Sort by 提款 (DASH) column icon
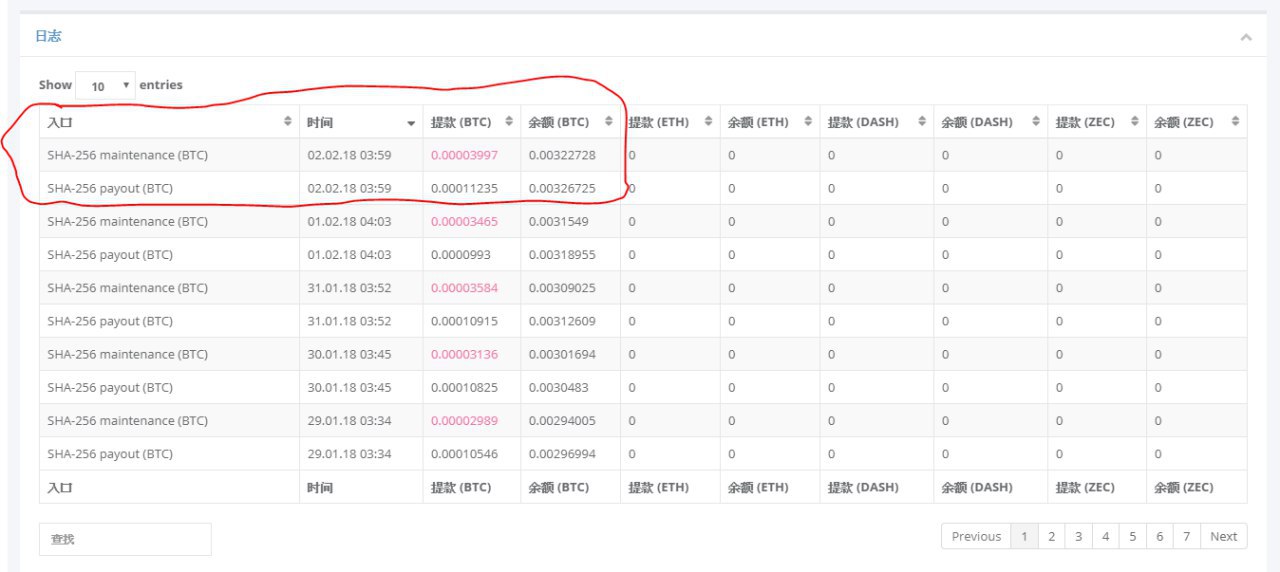The image size is (1280, 572). [x=919, y=122]
